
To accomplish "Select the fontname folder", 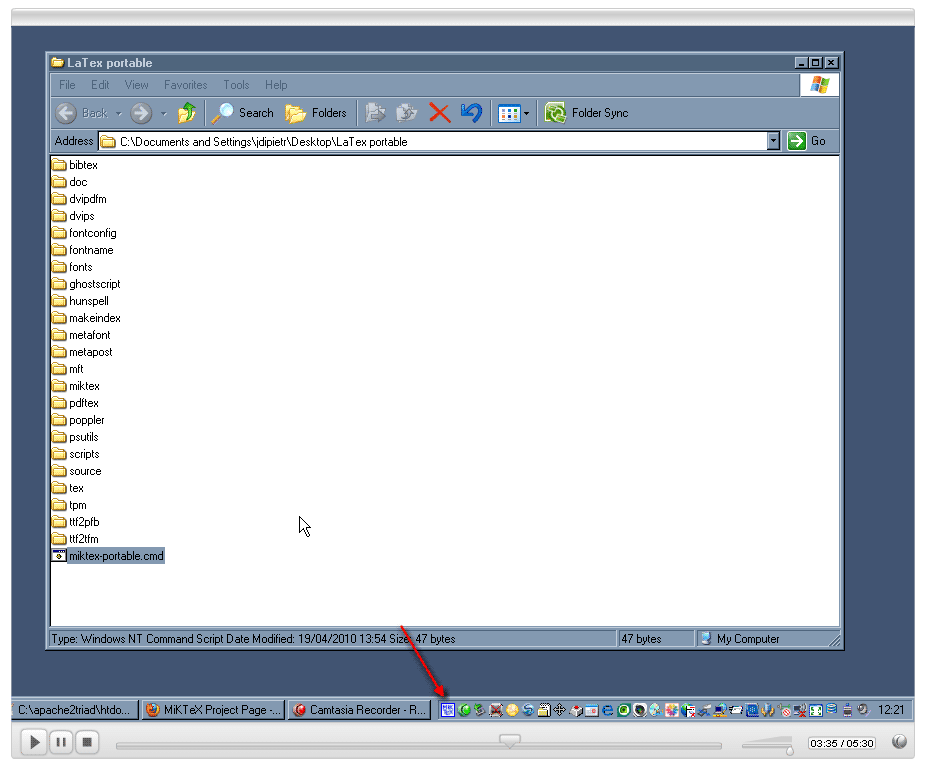I will point(83,250).
